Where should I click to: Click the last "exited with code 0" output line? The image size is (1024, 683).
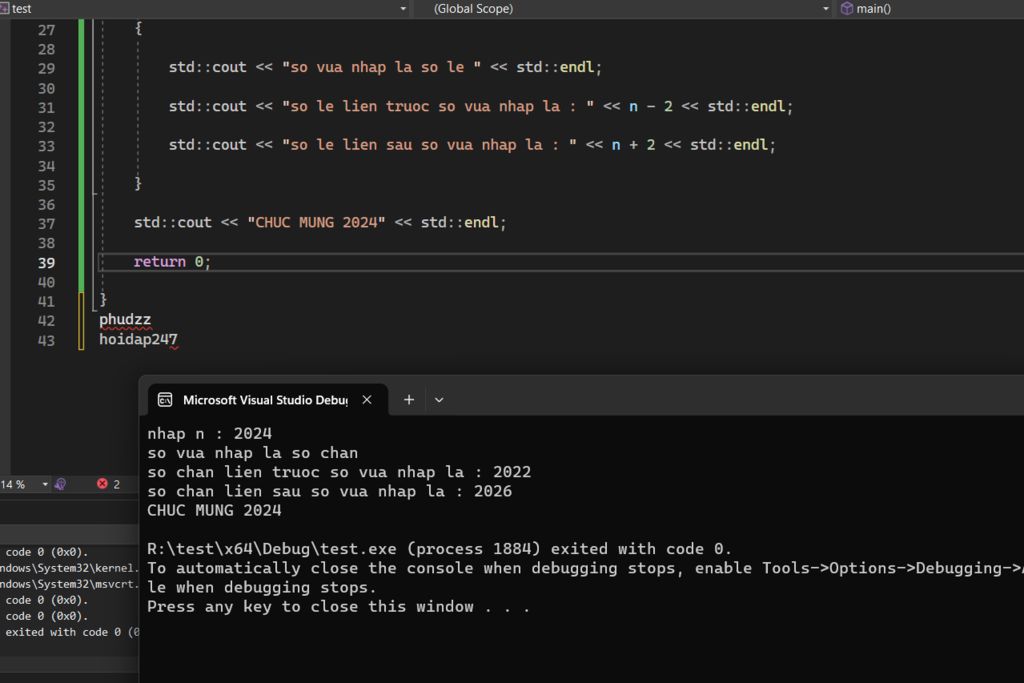[x=72, y=632]
